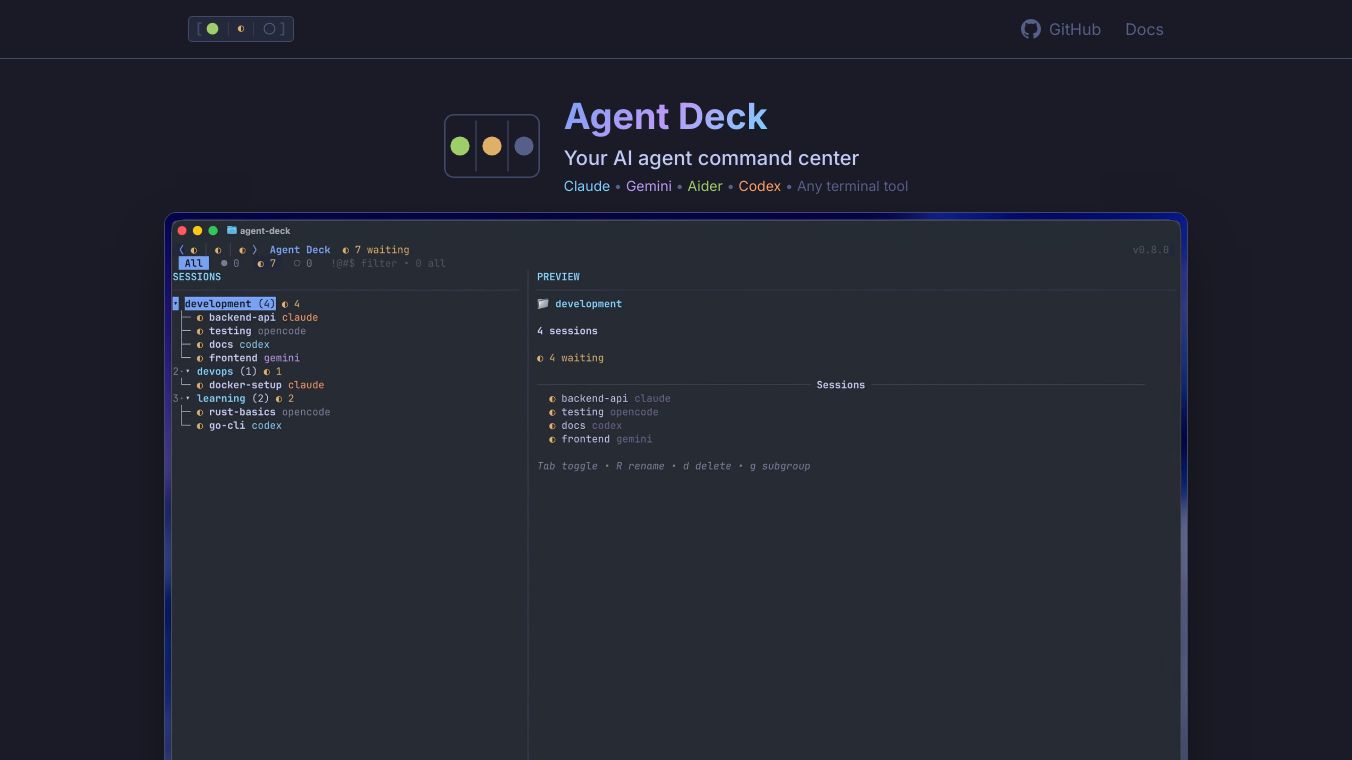The height and width of the screenshot is (760, 1352).
Task: Click the yellow dot in the logo card
Action: pyautogui.click(x=492, y=146)
